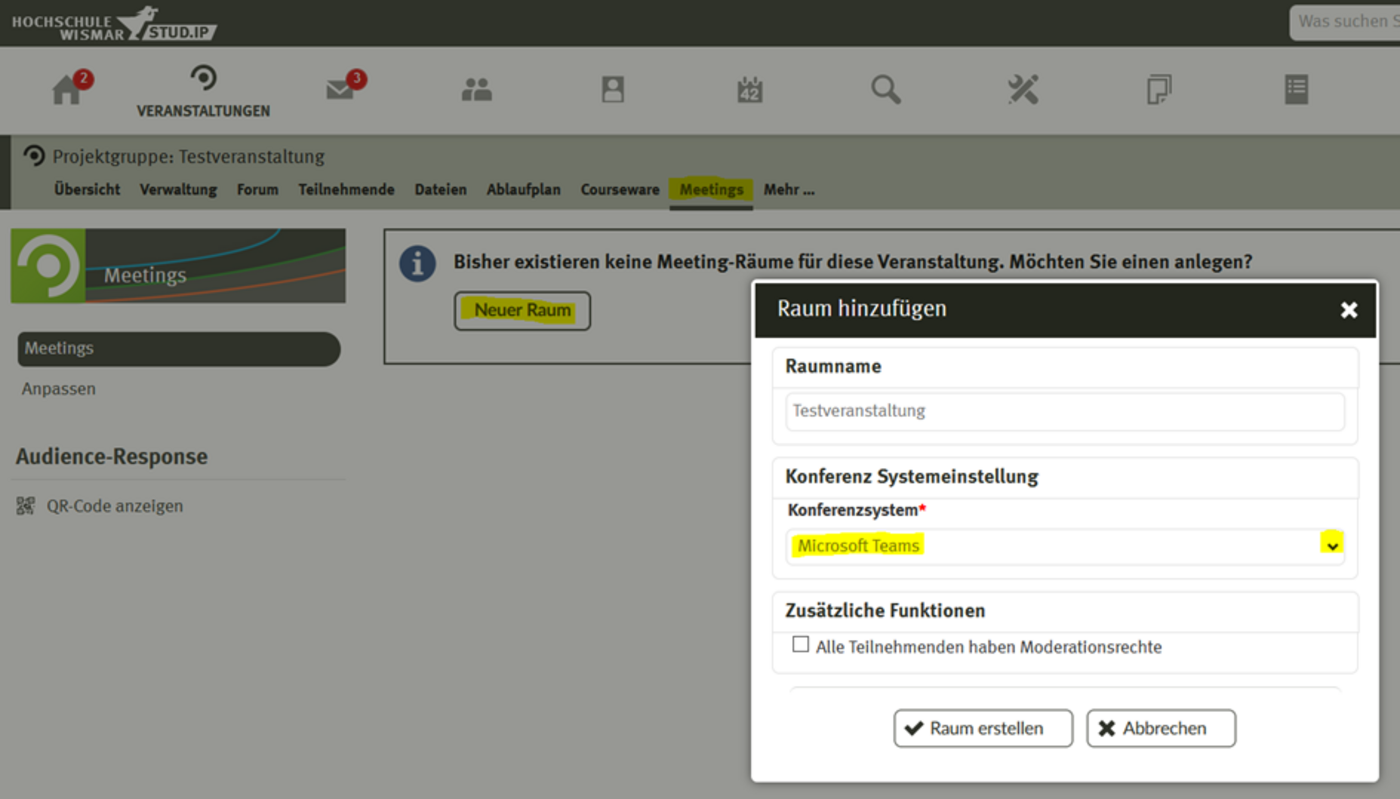
Task: Click the Abbrechen button
Action: (x=1161, y=728)
